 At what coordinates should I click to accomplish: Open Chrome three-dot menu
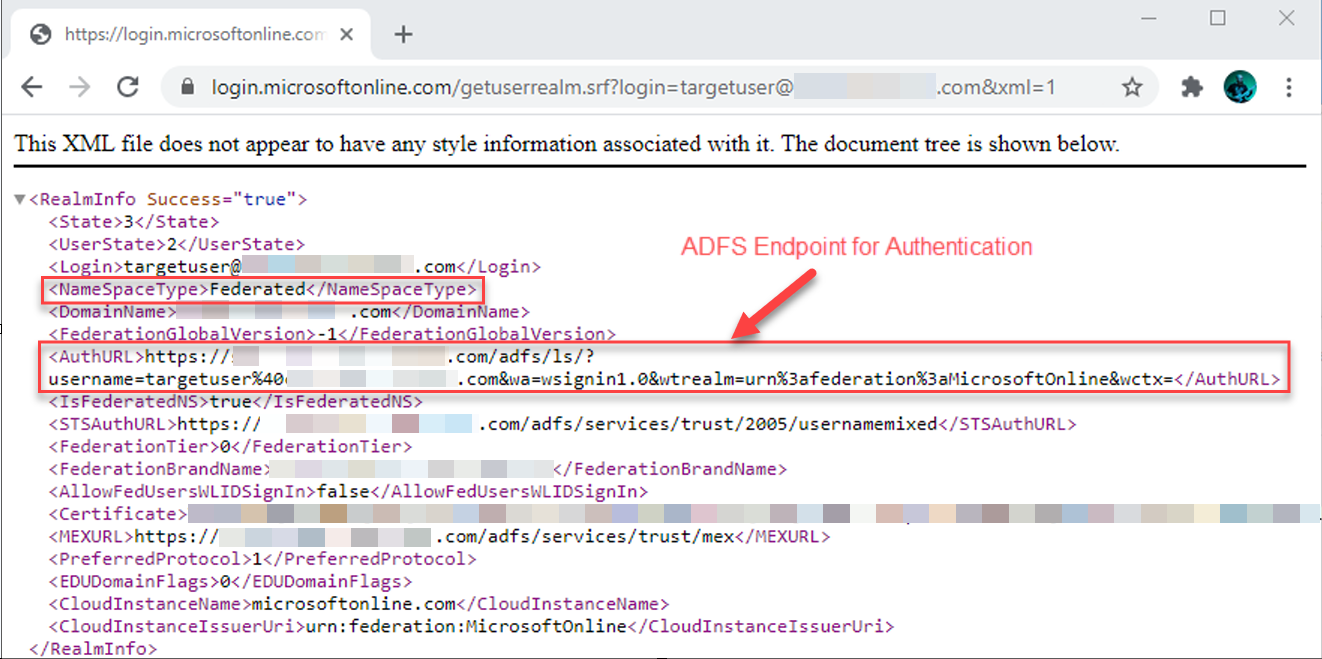[1288, 87]
